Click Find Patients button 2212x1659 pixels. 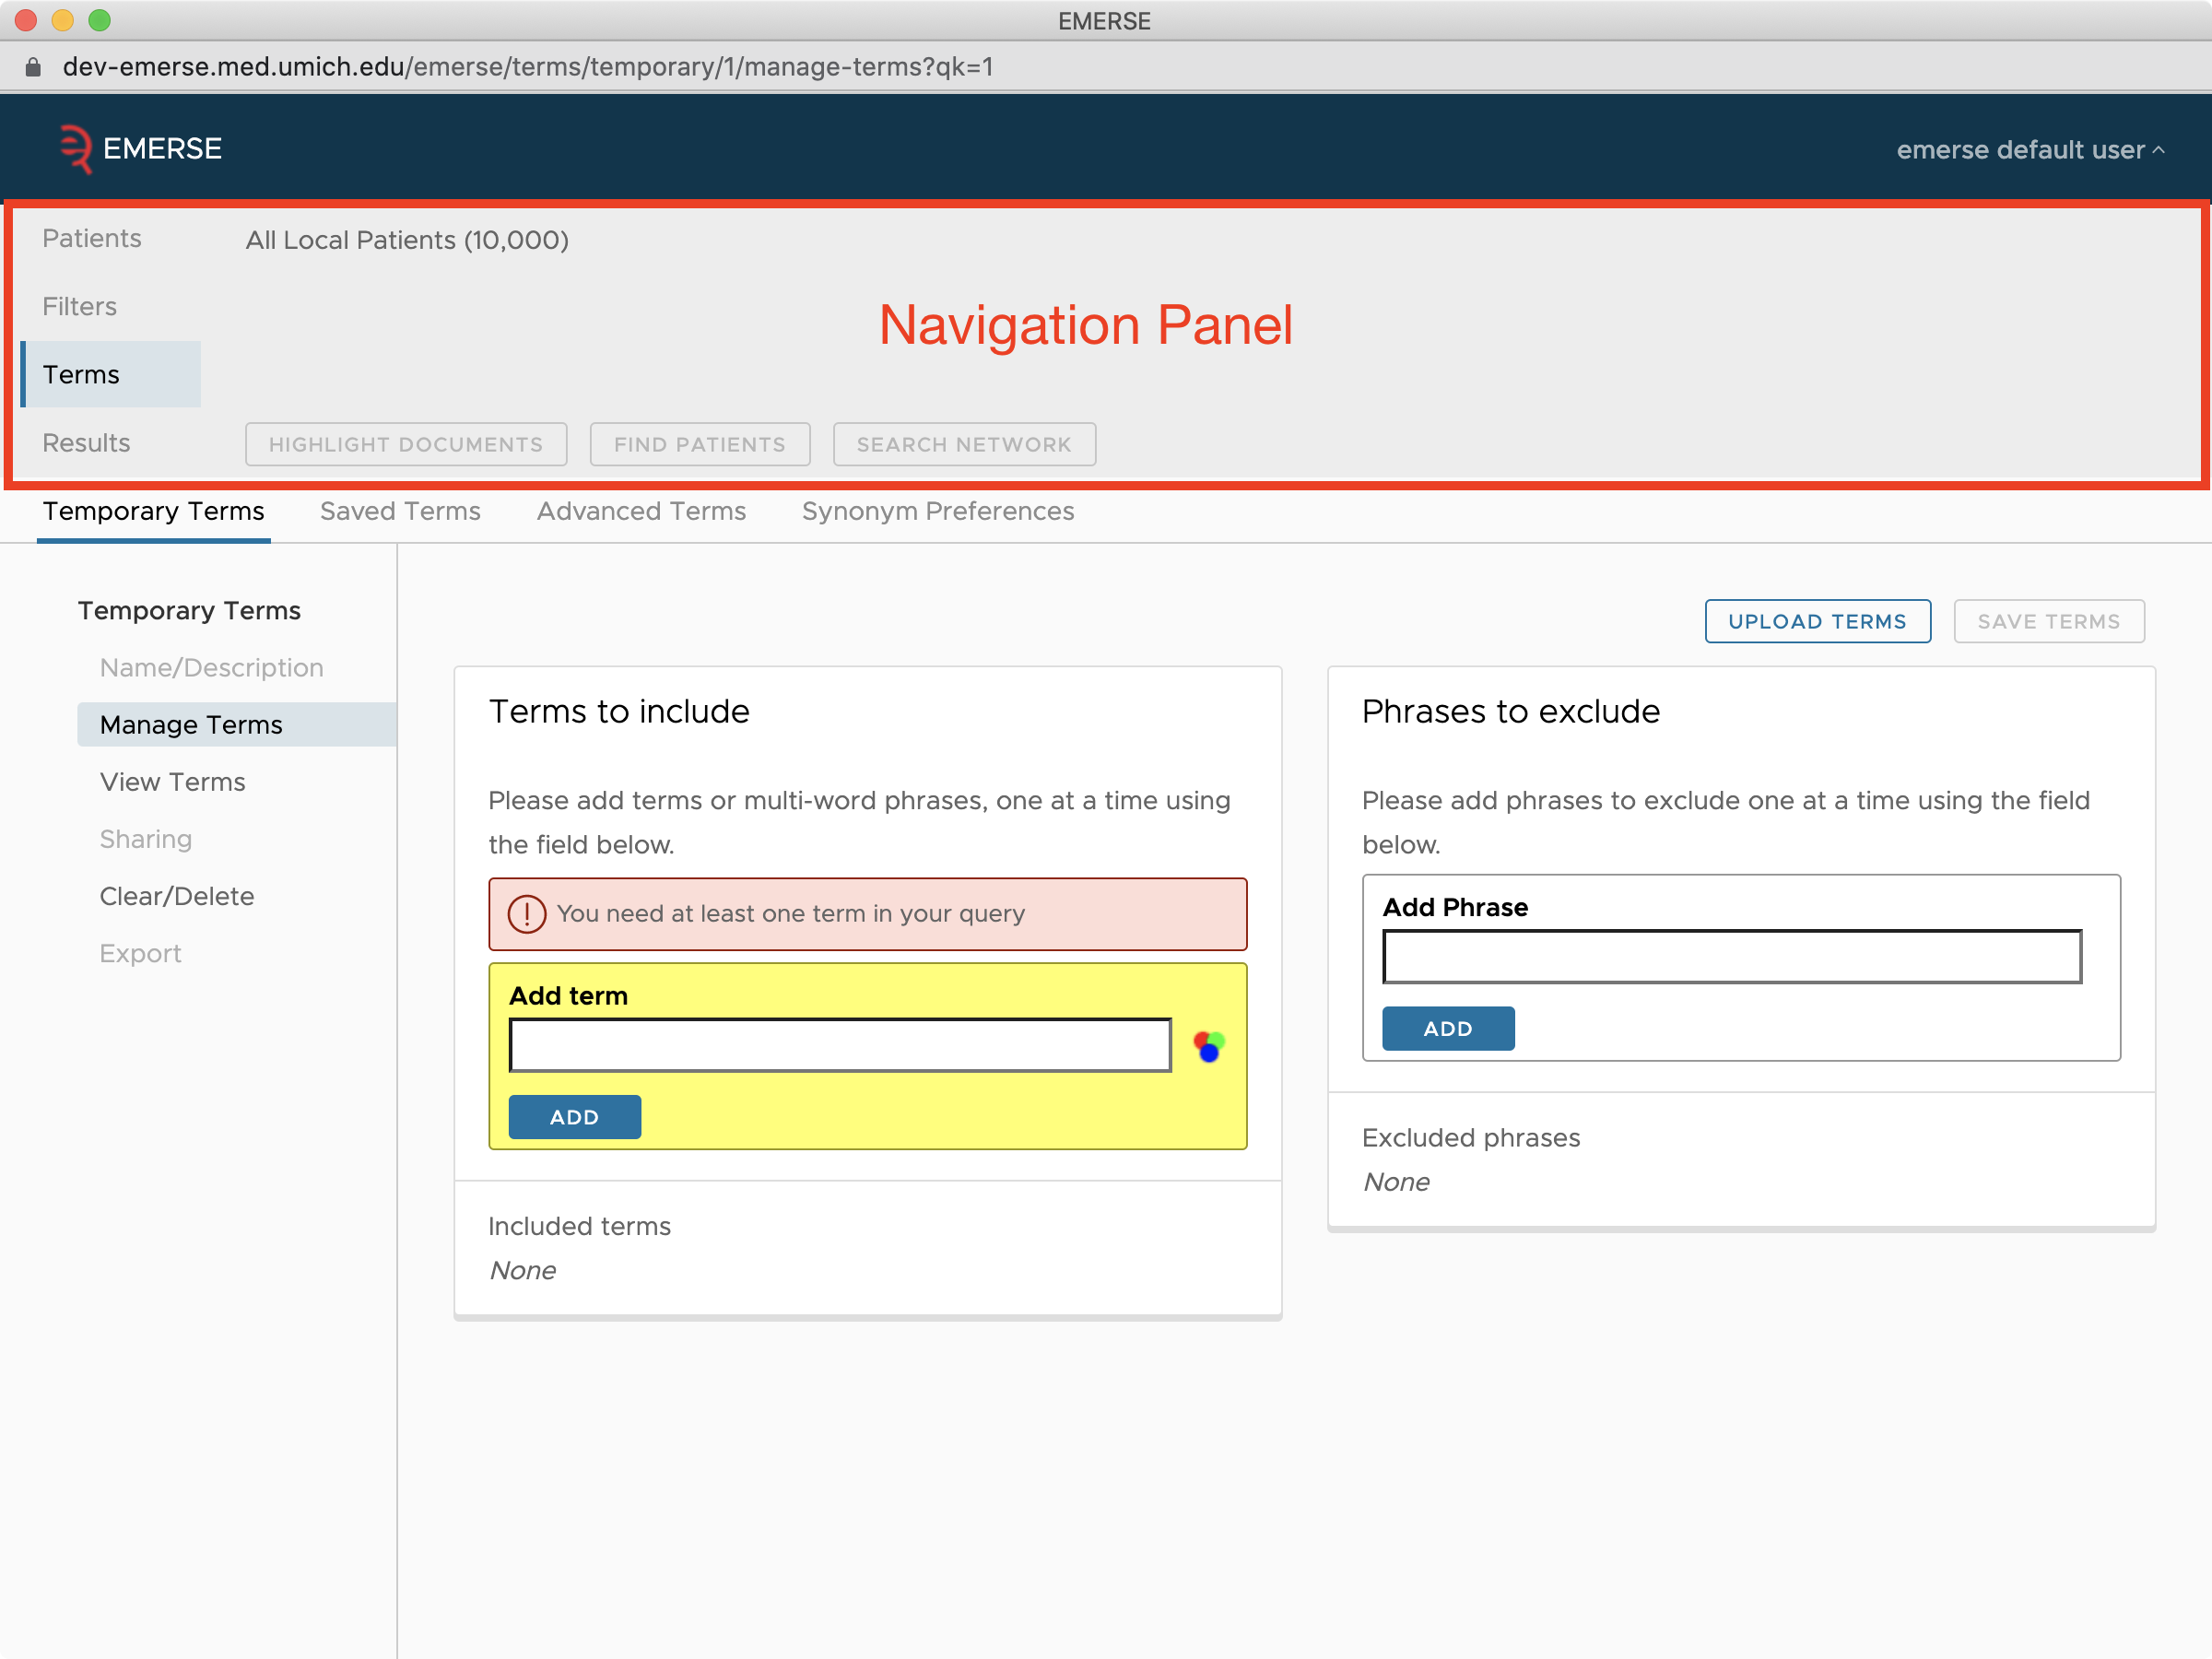click(x=699, y=444)
